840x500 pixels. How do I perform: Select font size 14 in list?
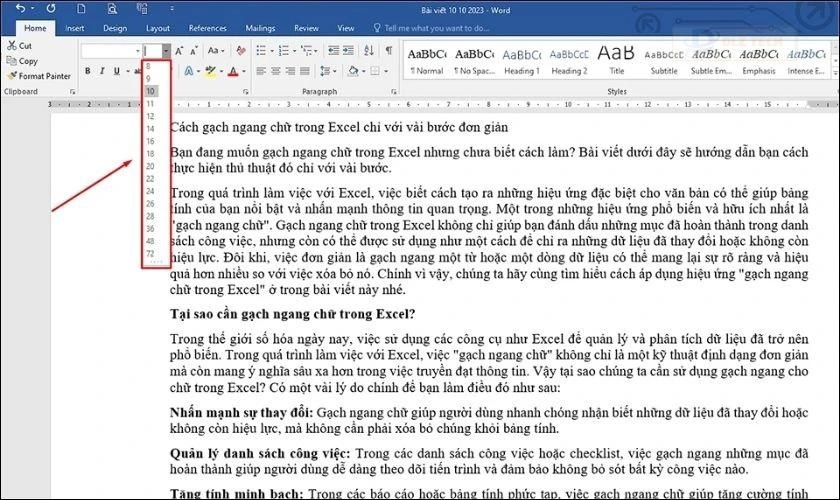pos(151,129)
